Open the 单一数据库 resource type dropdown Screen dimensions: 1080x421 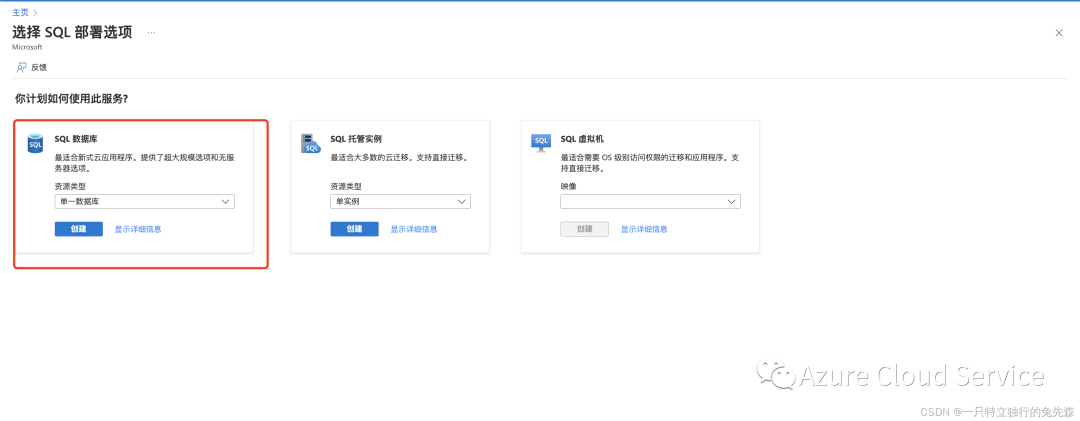tap(145, 202)
